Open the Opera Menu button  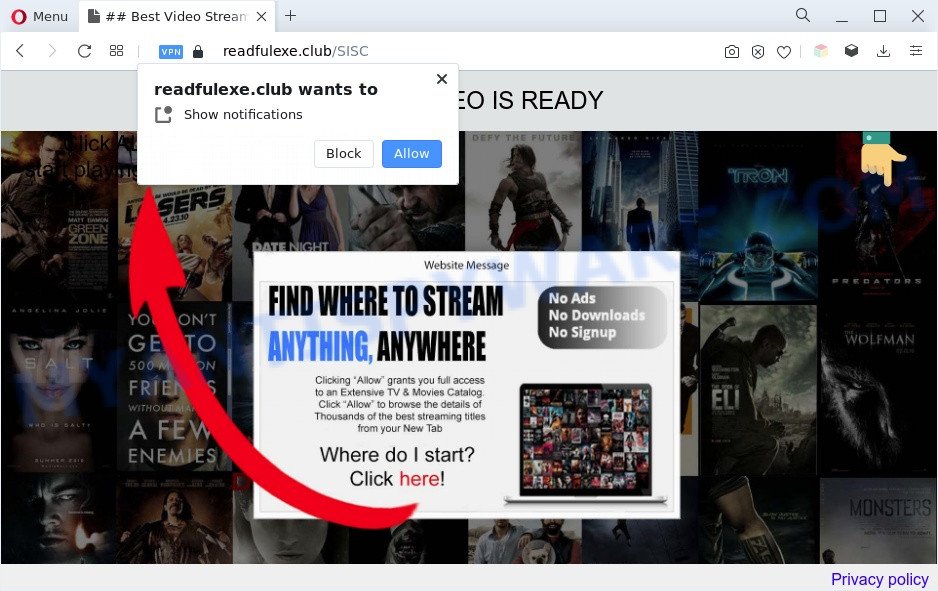point(39,17)
